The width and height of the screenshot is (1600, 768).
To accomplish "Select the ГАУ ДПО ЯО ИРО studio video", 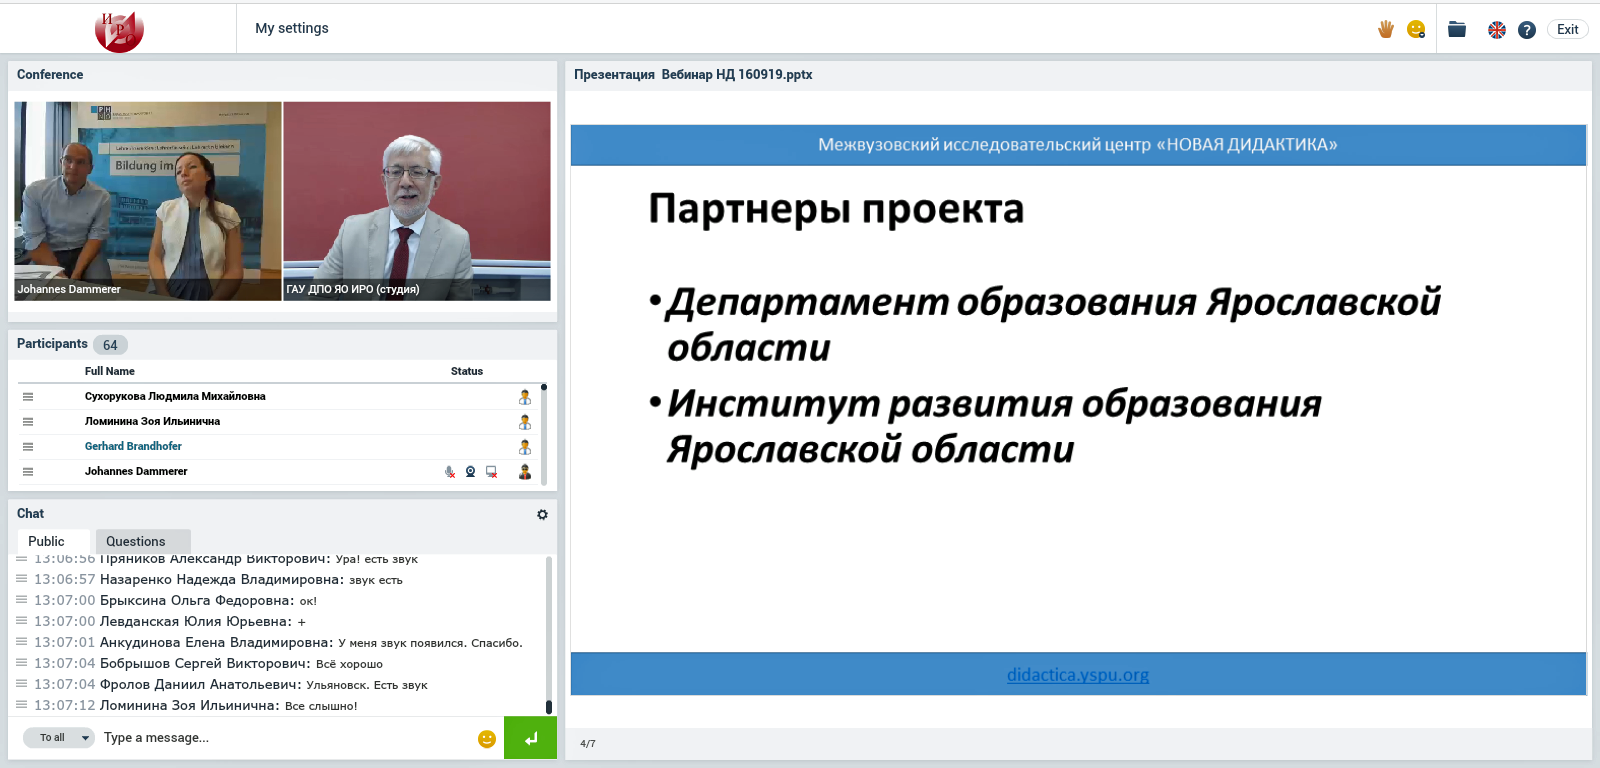I will (417, 201).
